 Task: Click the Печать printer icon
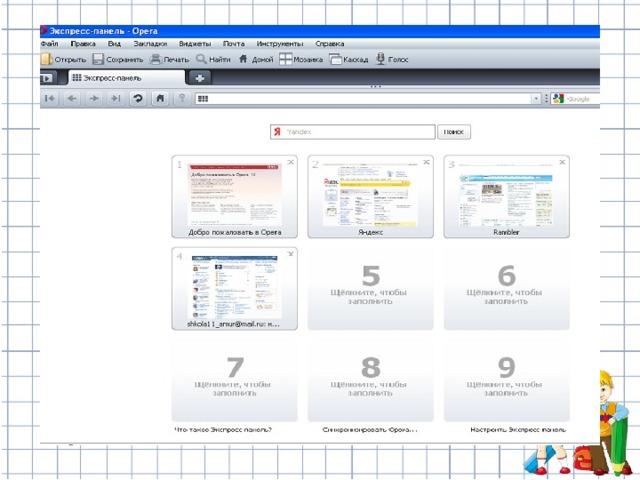coord(156,59)
